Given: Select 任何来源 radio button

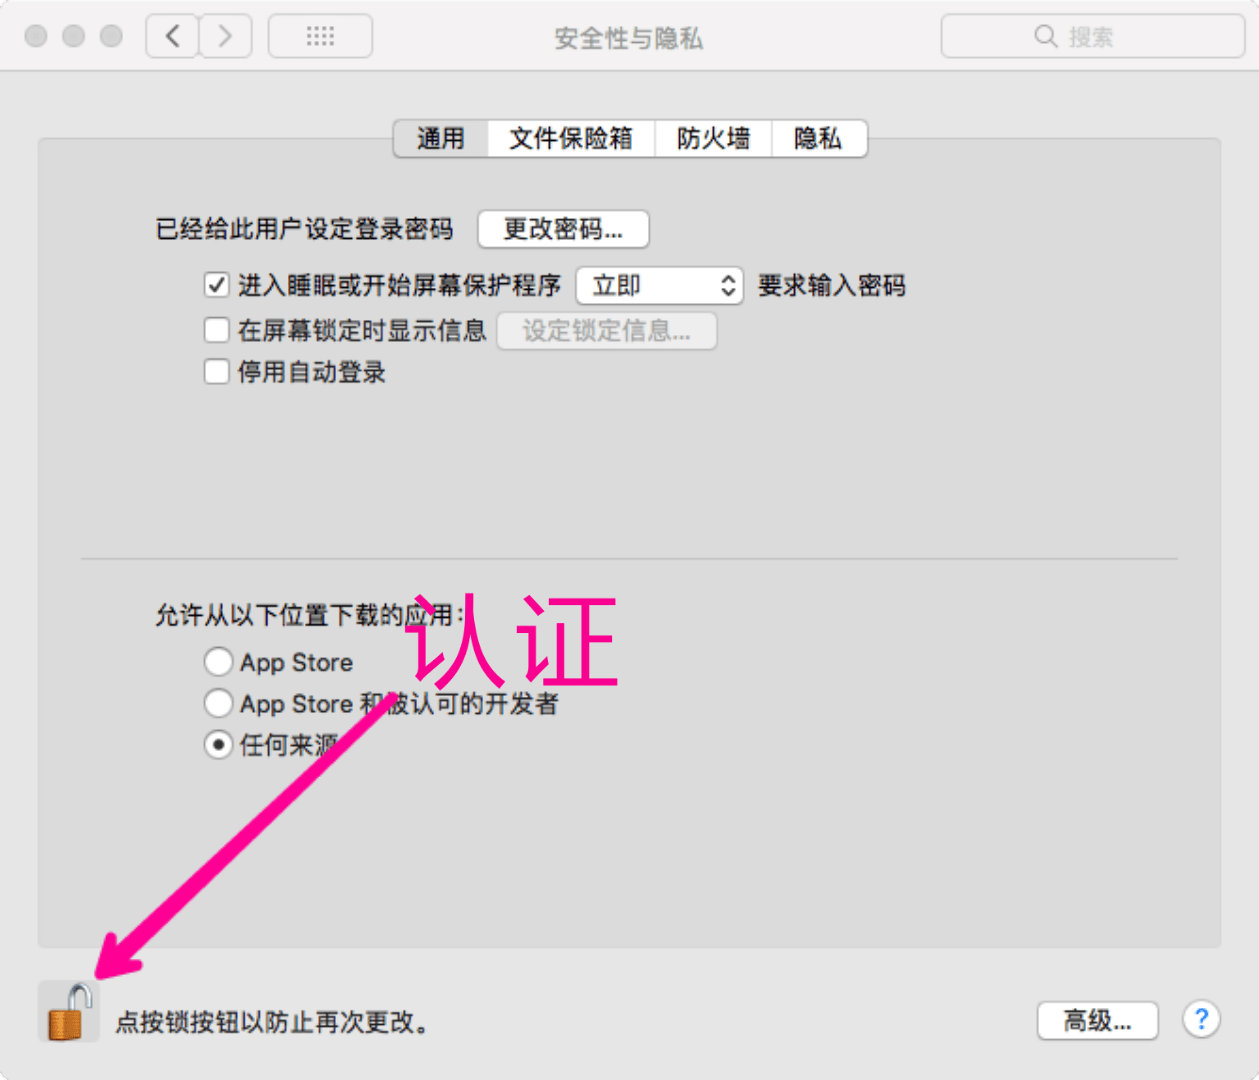Looking at the screenshot, I should click(x=219, y=745).
